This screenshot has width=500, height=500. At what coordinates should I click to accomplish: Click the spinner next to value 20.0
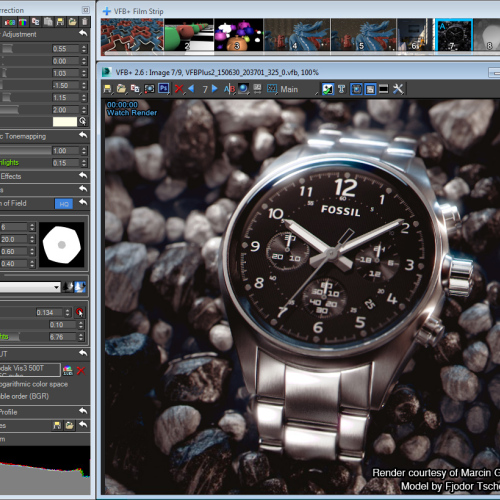pos(32,240)
